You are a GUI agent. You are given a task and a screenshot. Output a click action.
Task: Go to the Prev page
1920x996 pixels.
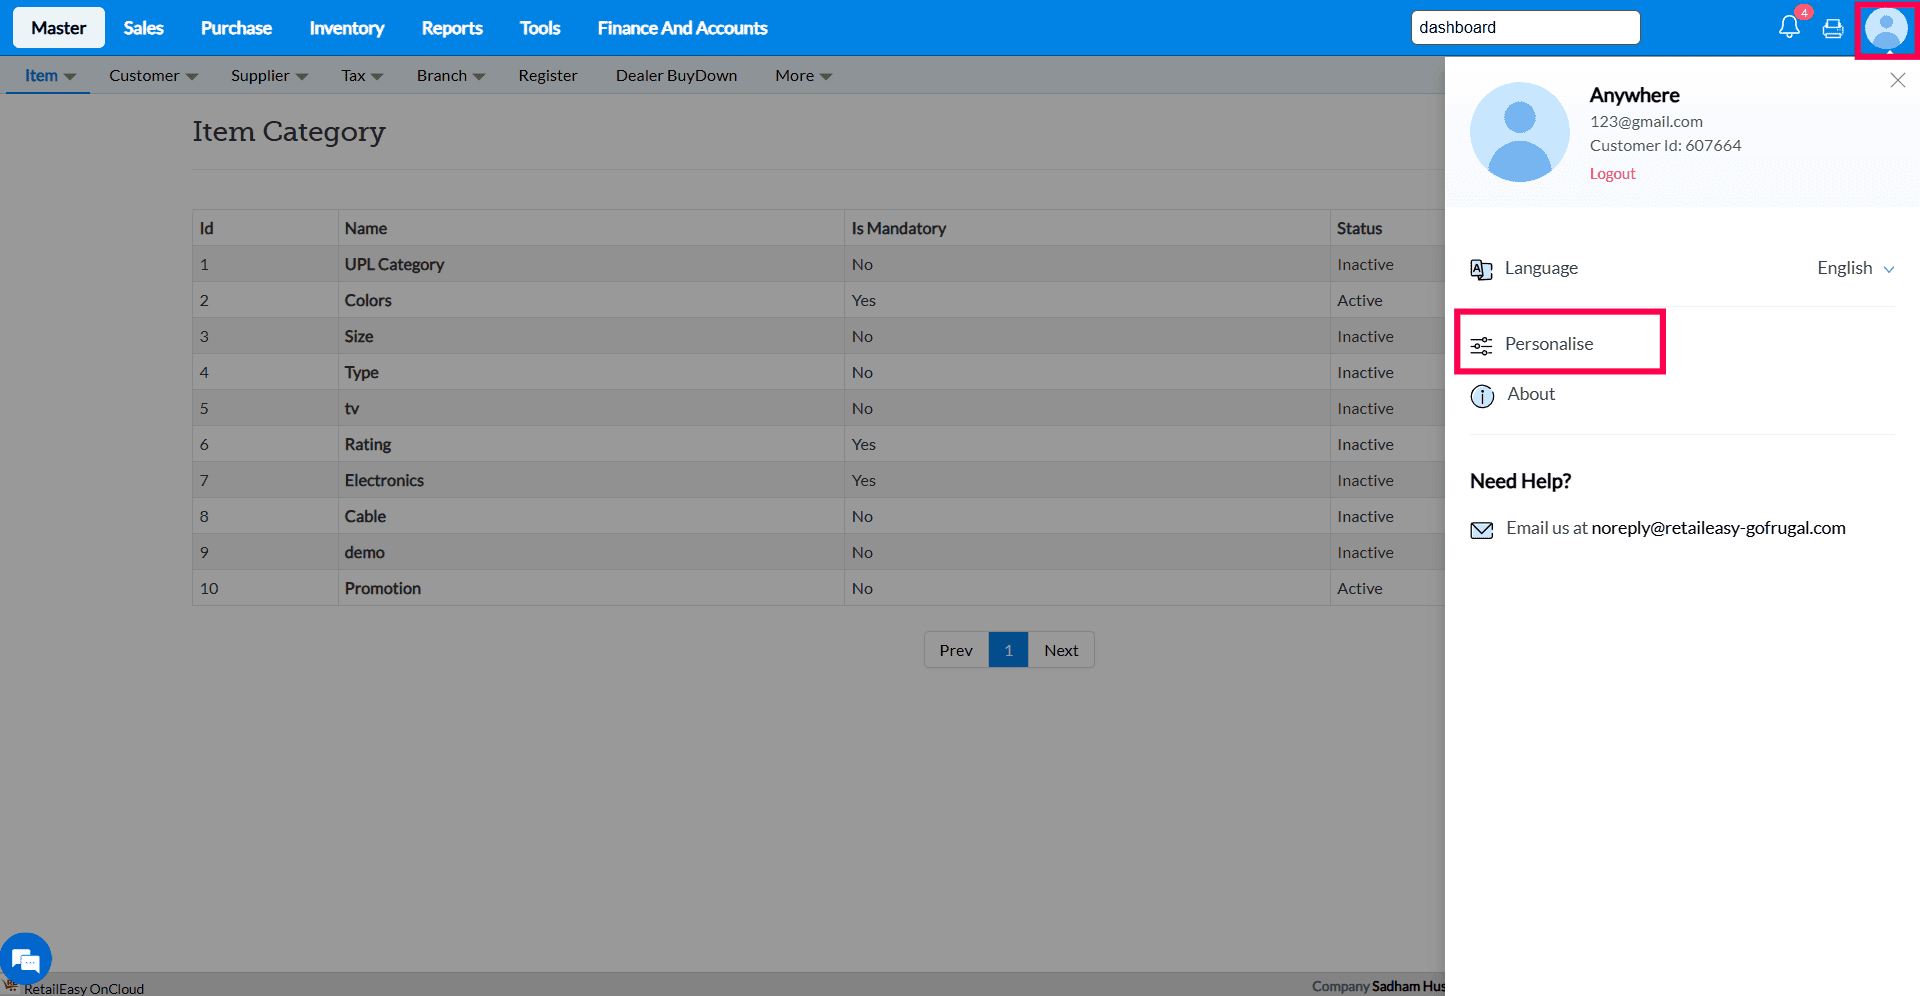pyautogui.click(x=956, y=650)
